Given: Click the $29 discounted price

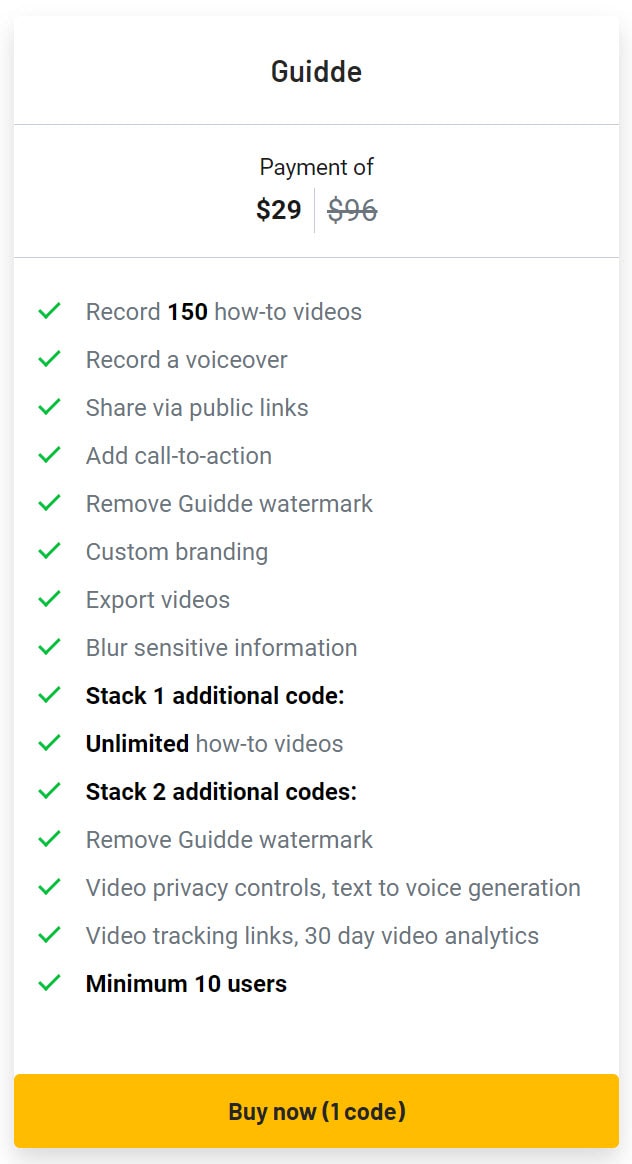Looking at the screenshot, I should point(278,210).
